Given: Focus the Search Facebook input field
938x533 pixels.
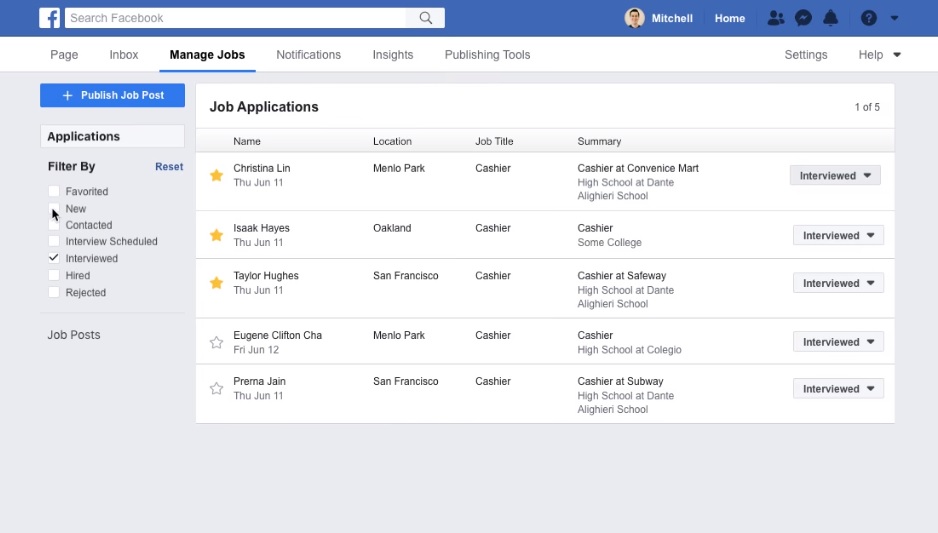Looking at the screenshot, I should [237, 18].
